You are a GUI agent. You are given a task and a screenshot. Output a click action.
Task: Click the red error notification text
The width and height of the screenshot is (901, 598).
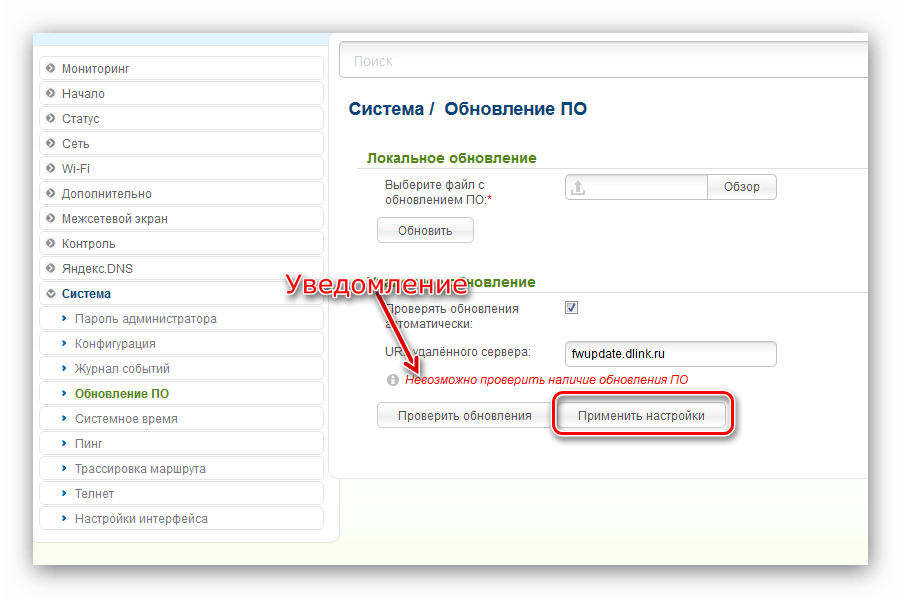[x=546, y=380]
